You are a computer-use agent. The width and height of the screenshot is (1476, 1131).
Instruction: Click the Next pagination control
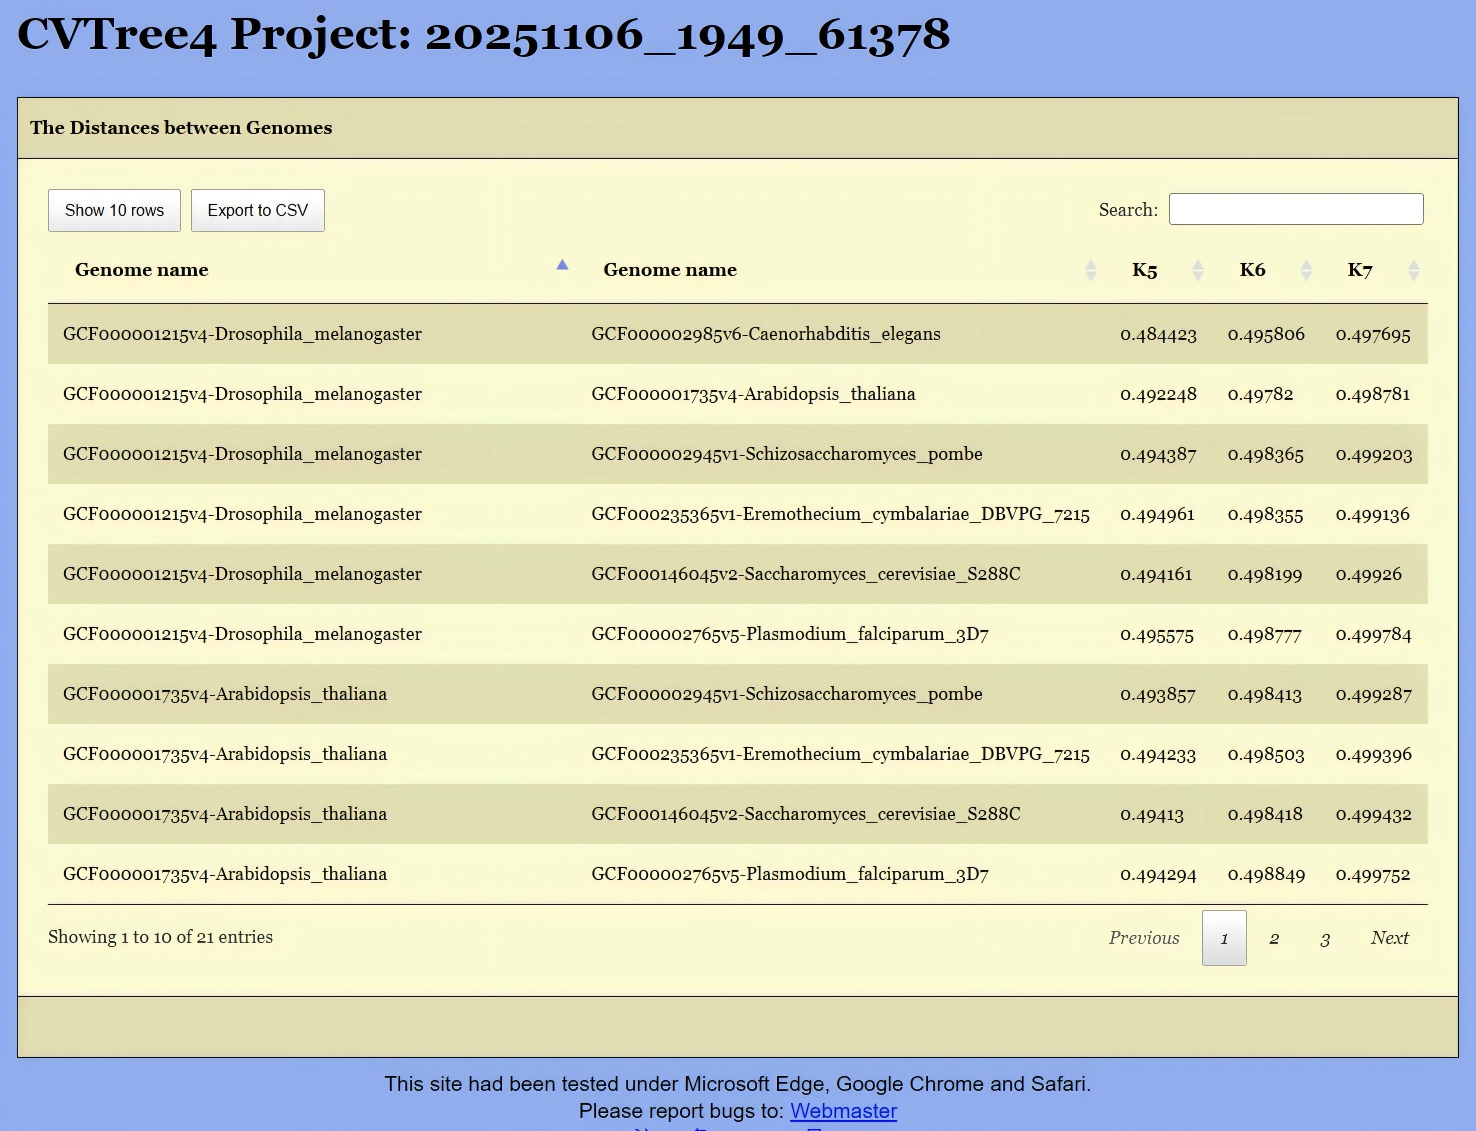1389,938
